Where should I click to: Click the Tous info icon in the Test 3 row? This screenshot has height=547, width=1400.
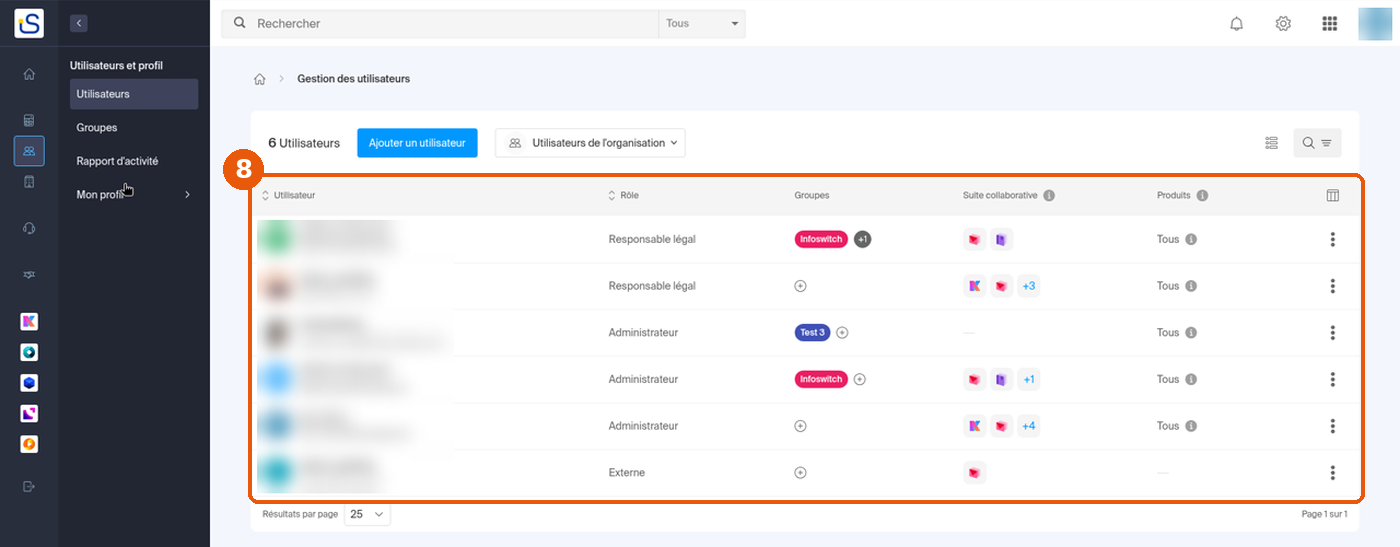(1192, 333)
